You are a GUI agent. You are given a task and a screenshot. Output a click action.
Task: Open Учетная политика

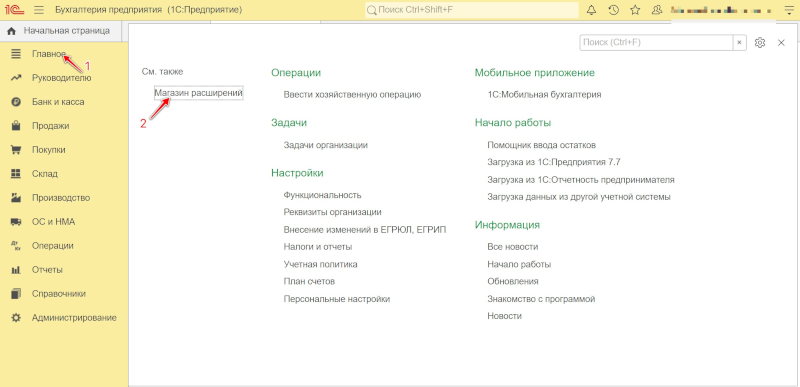click(320, 264)
